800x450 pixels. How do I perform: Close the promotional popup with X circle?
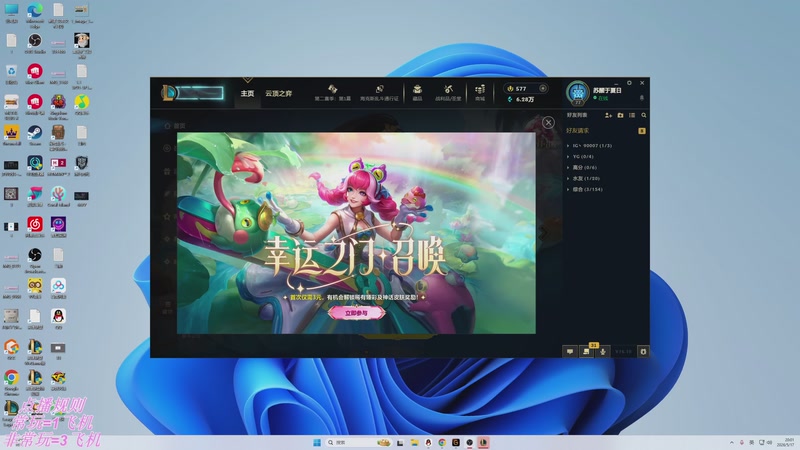(x=548, y=122)
